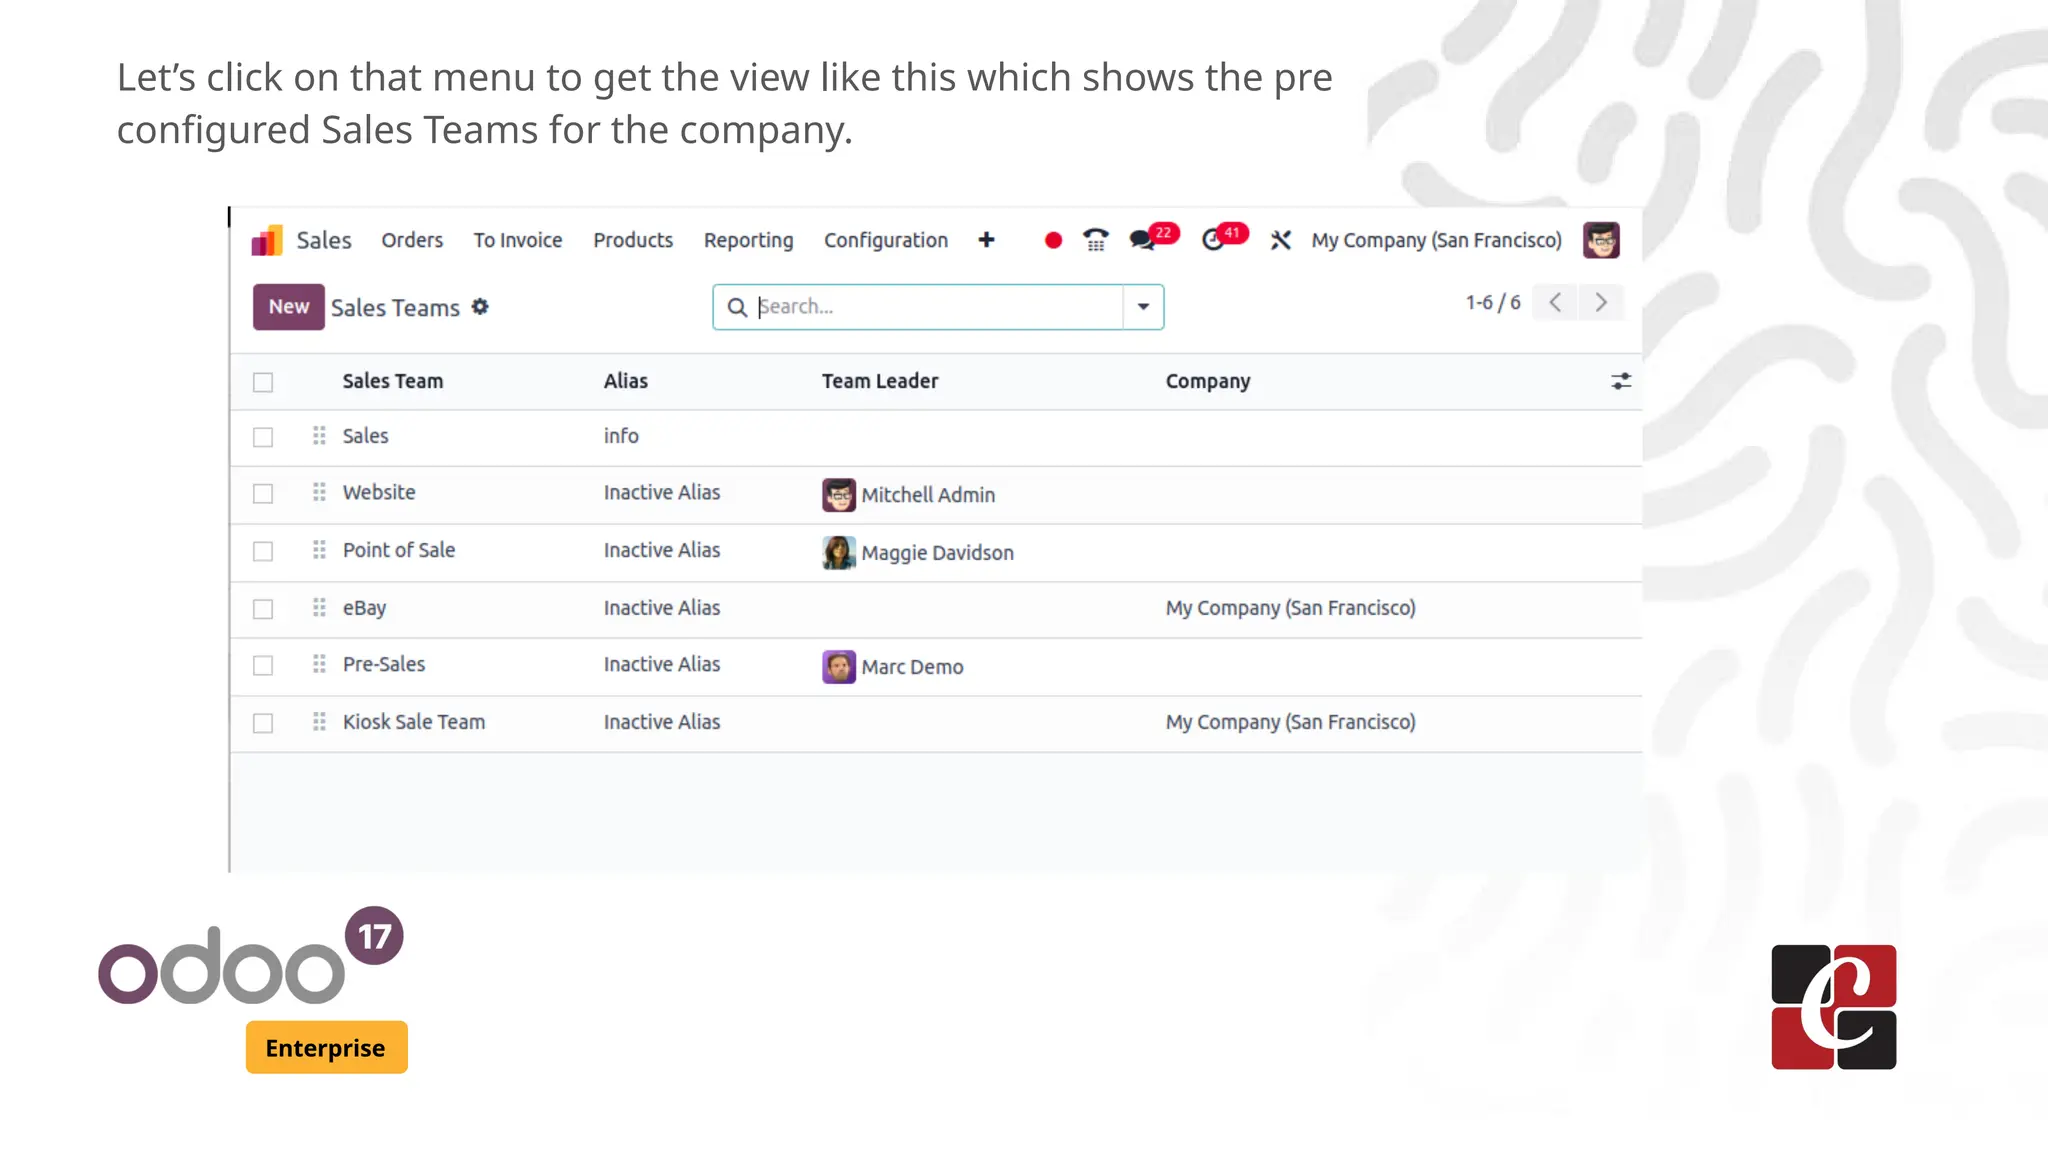Viewport: 2048px width, 1152px height.
Task: Go to the next page arrow
Action: pyautogui.click(x=1601, y=302)
